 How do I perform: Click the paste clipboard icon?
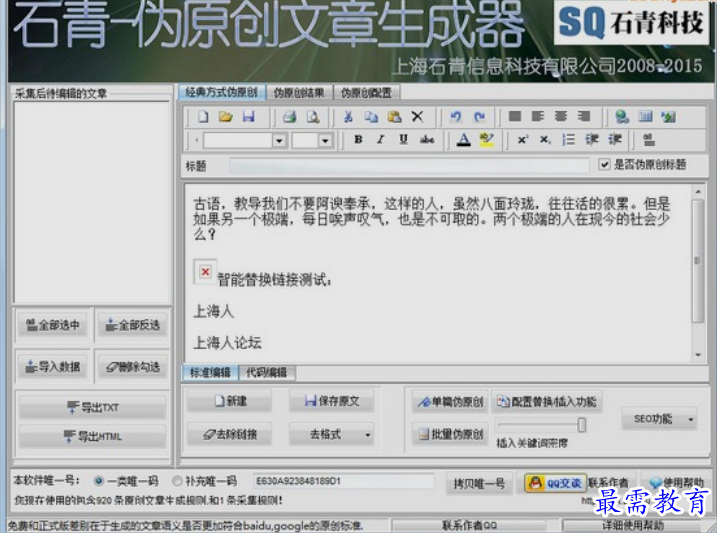pyautogui.click(x=394, y=117)
